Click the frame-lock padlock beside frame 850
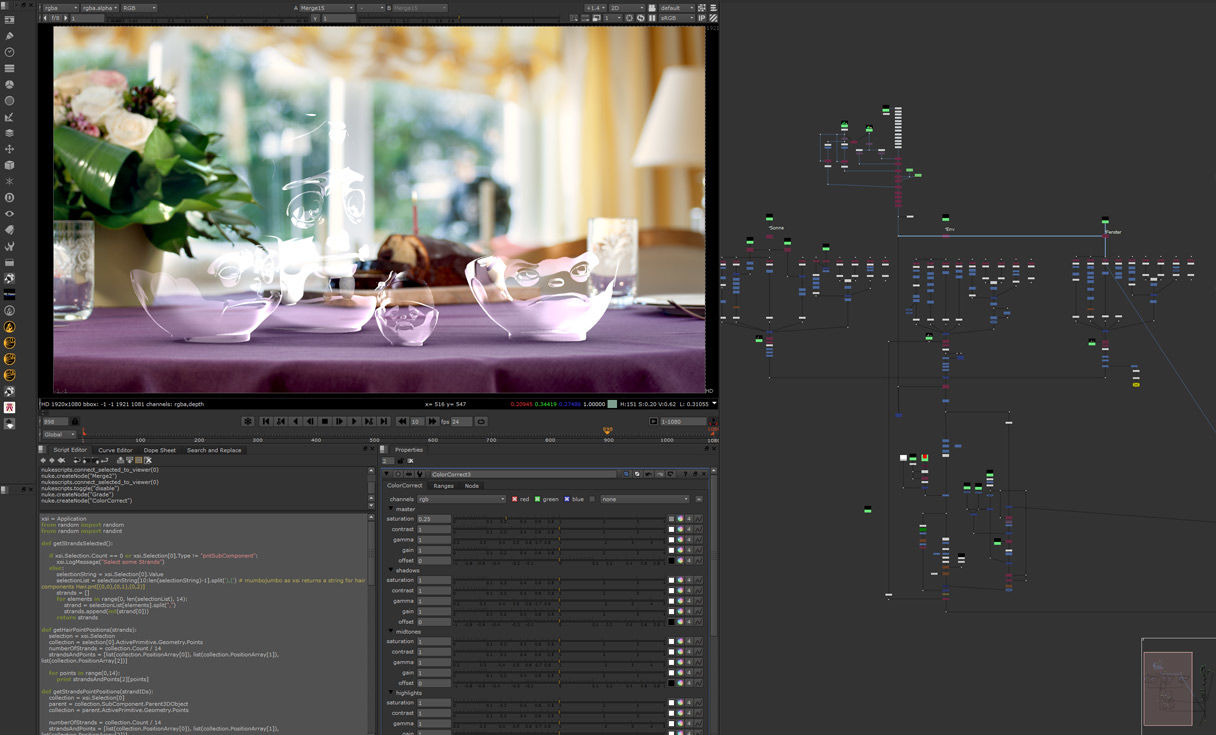Image resolution: width=1216 pixels, height=735 pixels. (75, 421)
